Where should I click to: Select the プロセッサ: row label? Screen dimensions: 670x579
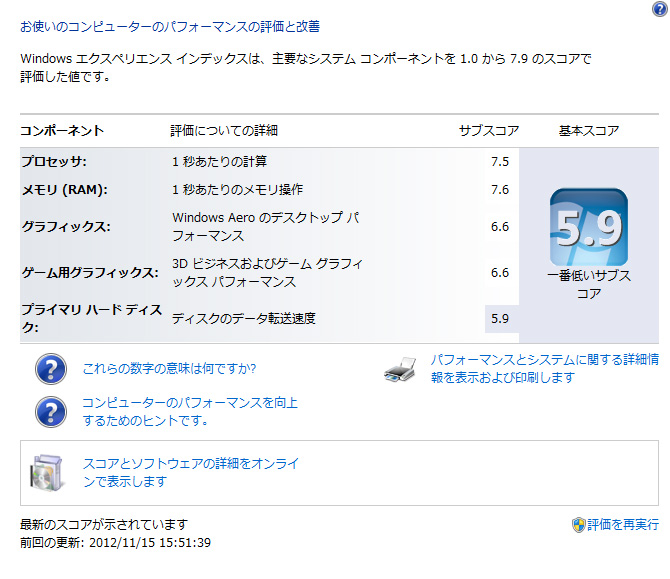pos(54,162)
